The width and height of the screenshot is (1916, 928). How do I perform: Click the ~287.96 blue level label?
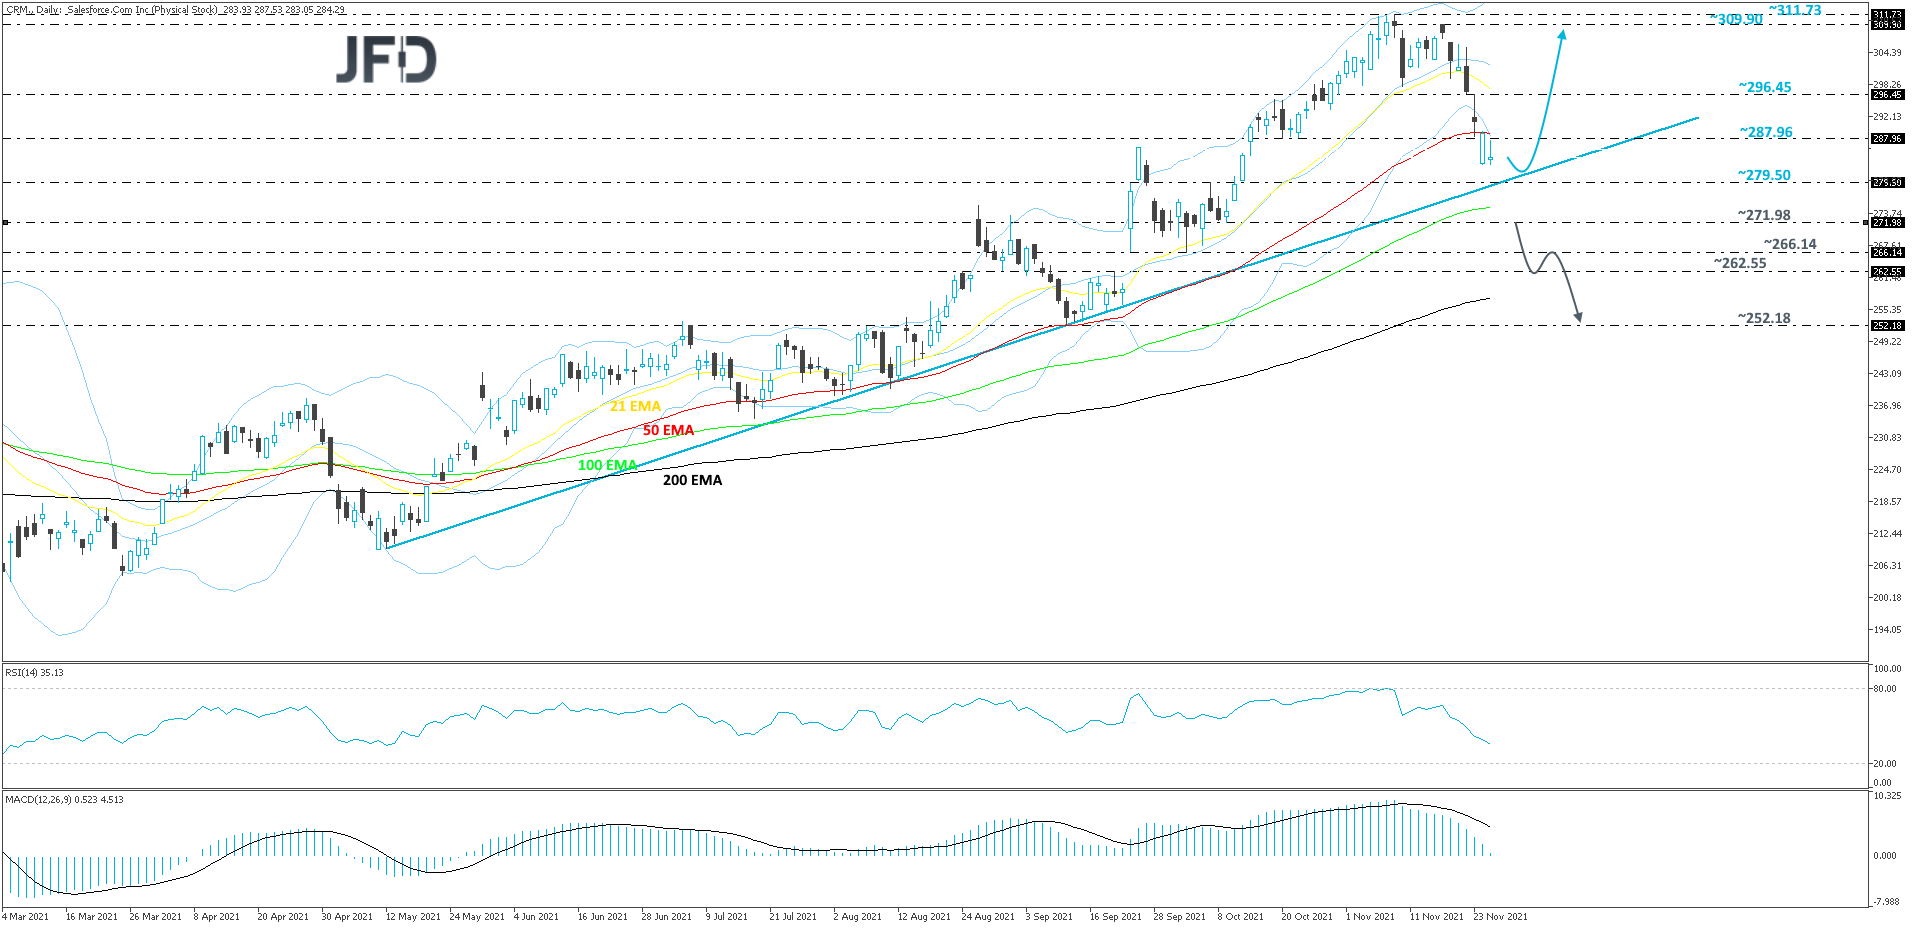[1766, 132]
